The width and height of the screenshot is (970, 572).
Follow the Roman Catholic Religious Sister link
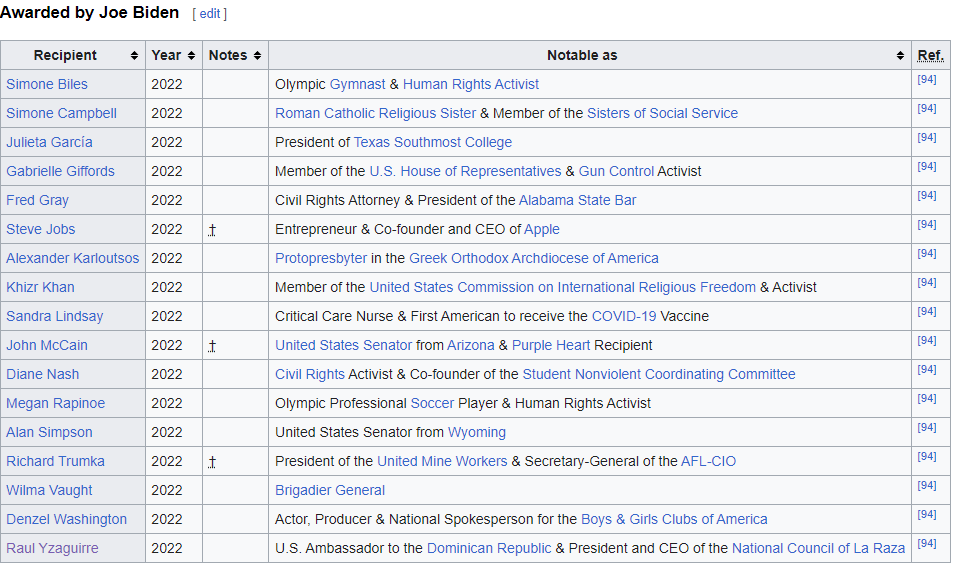376,113
